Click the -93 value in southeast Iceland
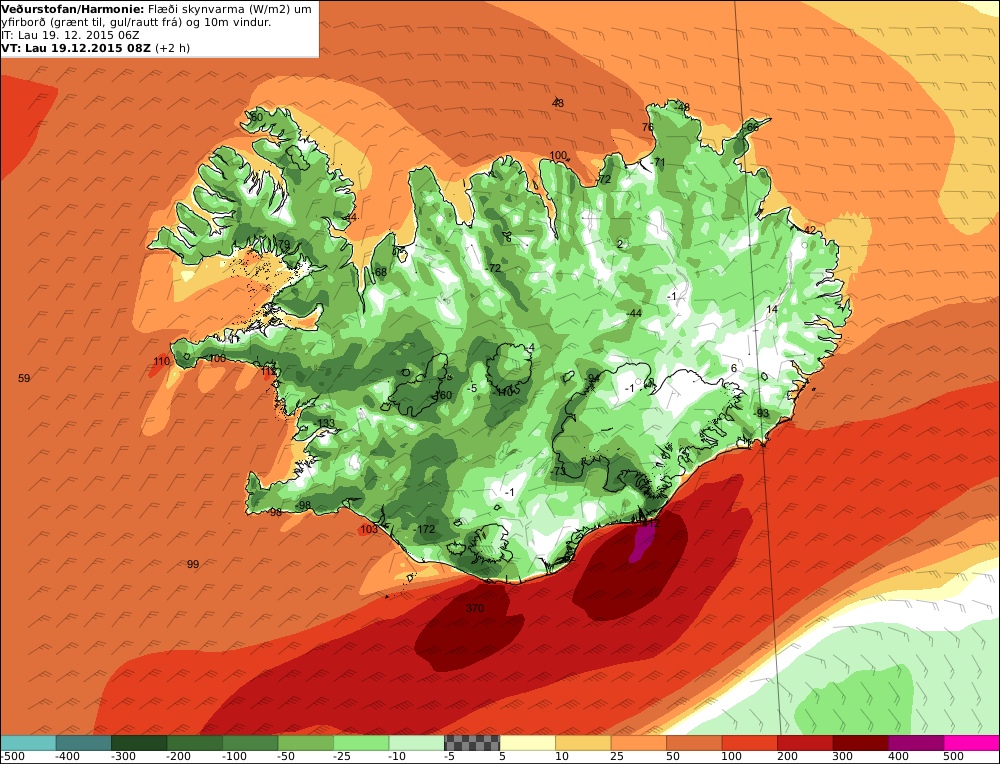1000x764 pixels. coord(761,413)
